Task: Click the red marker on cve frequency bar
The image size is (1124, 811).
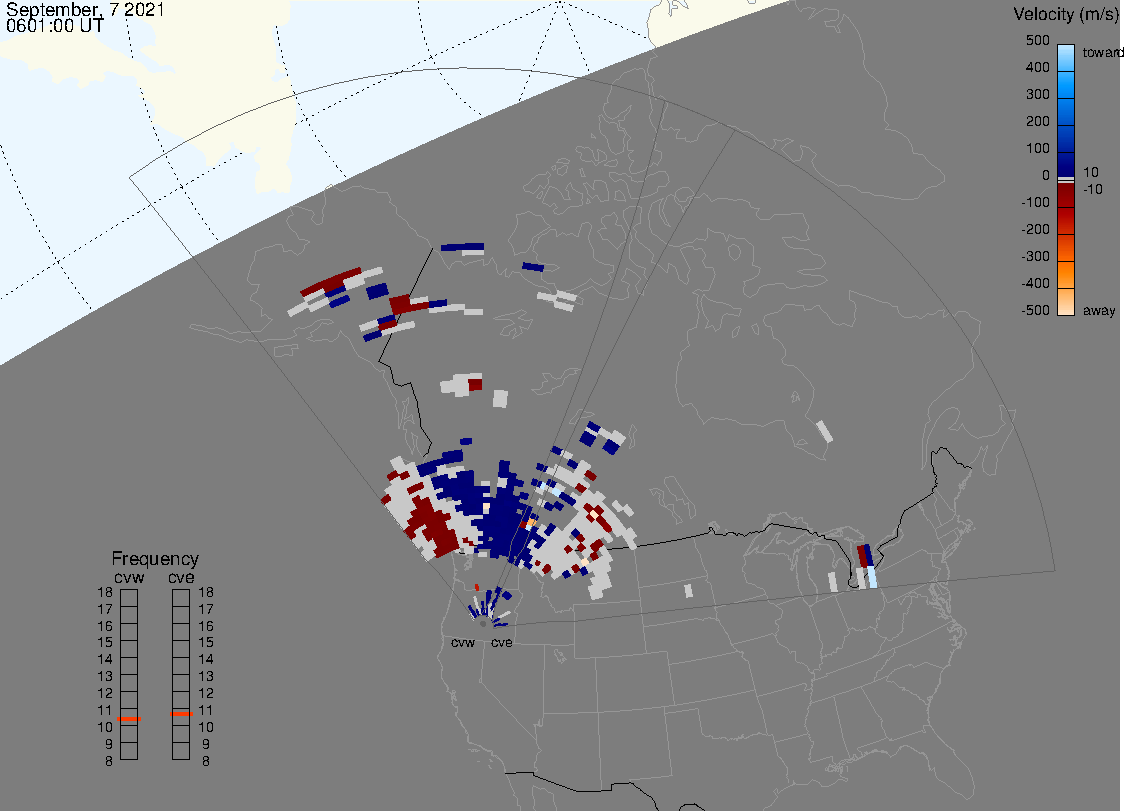Action: pyautogui.click(x=181, y=714)
